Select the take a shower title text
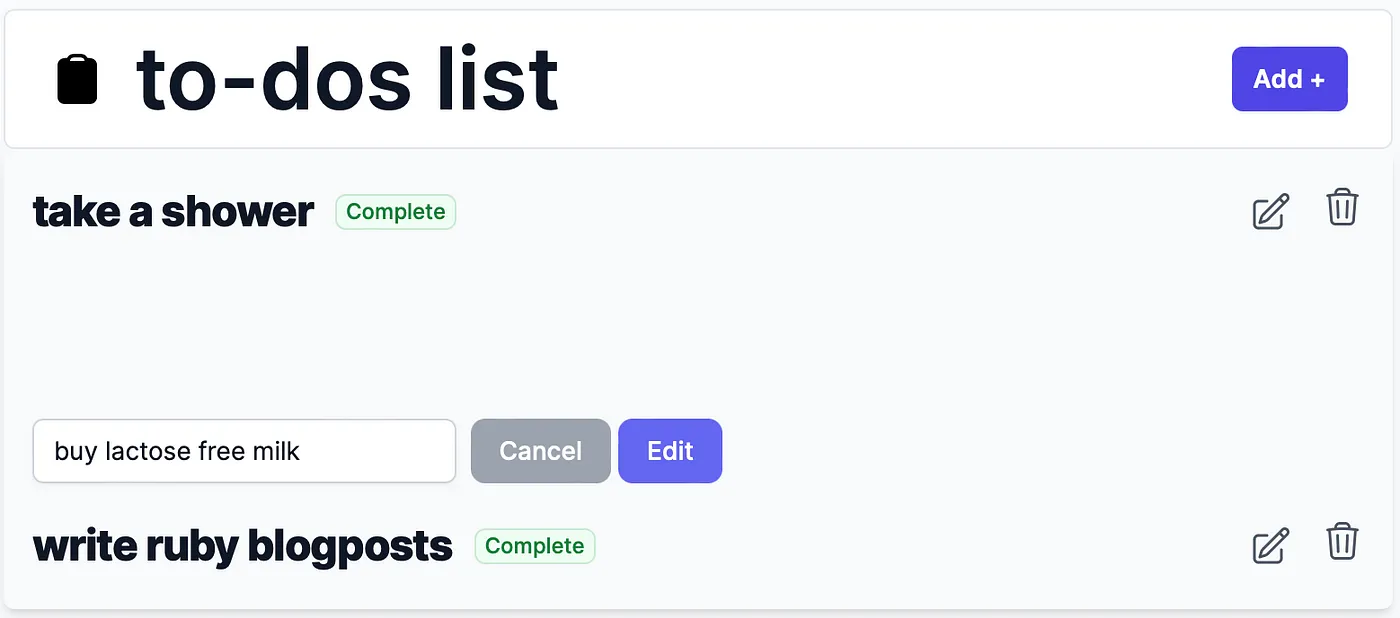Viewport: 1400px width, 618px height. pyautogui.click(x=173, y=212)
